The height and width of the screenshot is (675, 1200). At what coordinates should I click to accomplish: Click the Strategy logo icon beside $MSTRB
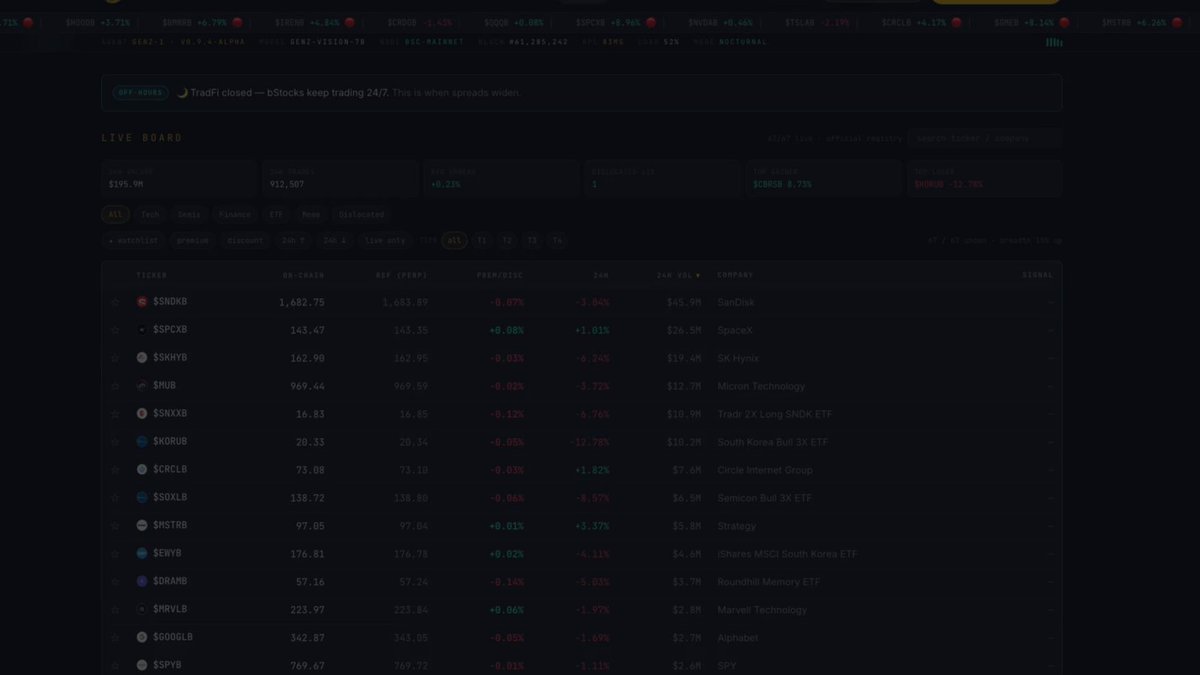pos(142,526)
